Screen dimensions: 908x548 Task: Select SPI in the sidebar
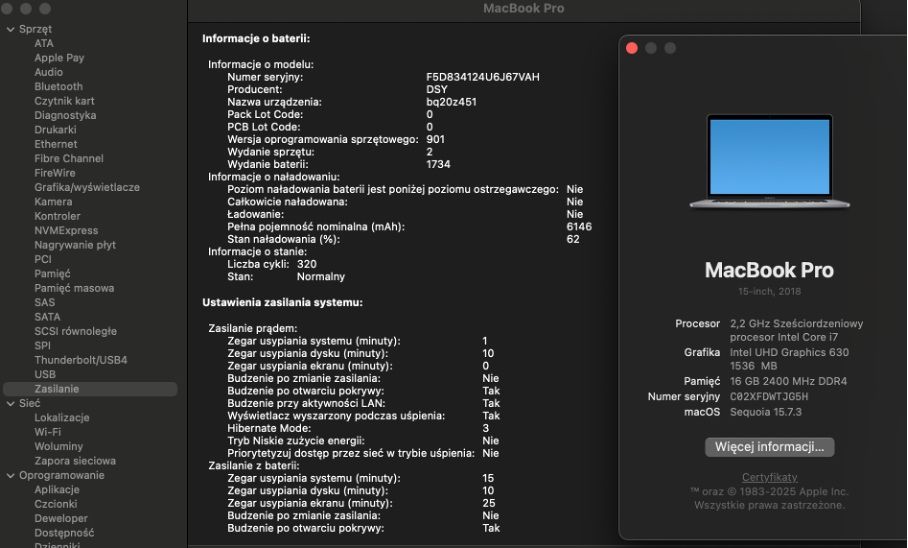coord(42,346)
